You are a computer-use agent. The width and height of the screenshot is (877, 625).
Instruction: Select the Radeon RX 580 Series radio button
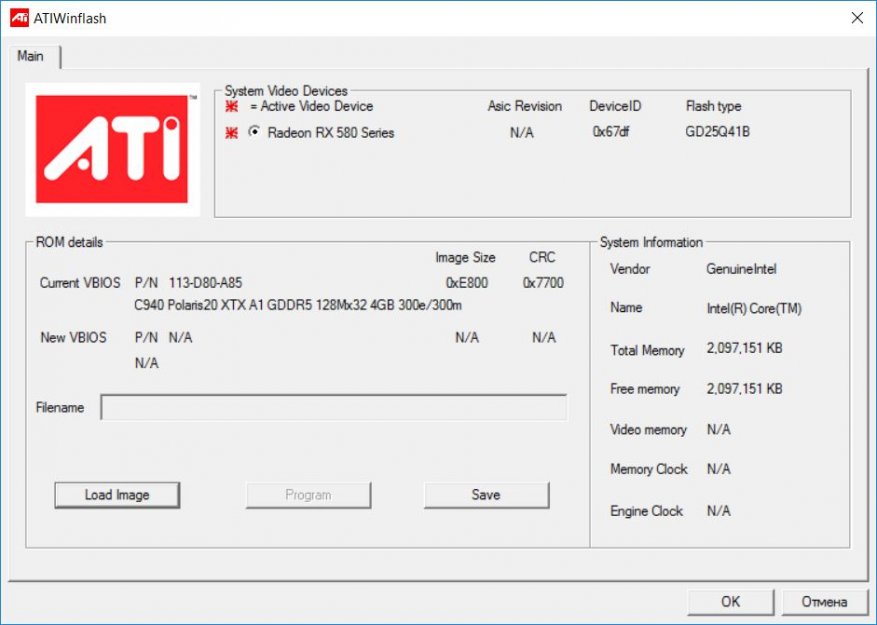point(254,132)
